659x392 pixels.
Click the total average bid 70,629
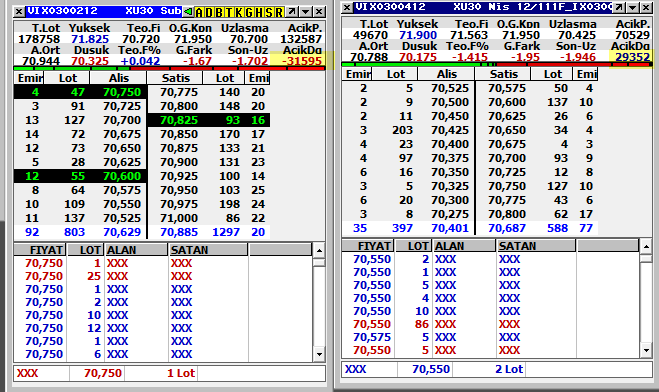122,232
